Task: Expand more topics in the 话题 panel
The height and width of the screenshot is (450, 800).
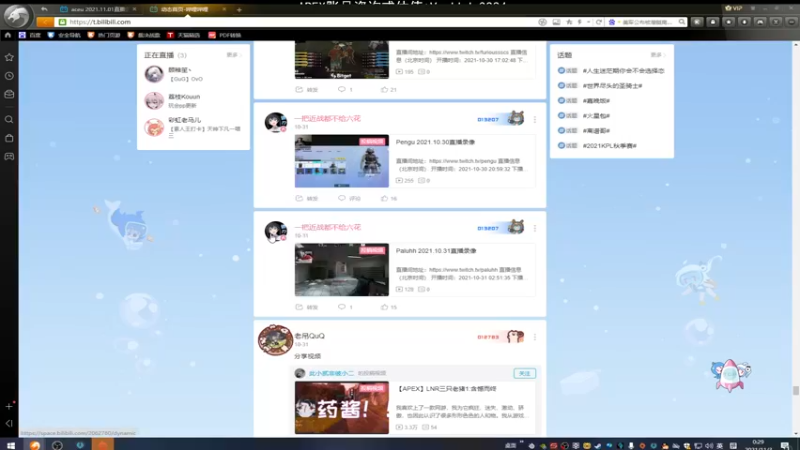Action: point(657,55)
